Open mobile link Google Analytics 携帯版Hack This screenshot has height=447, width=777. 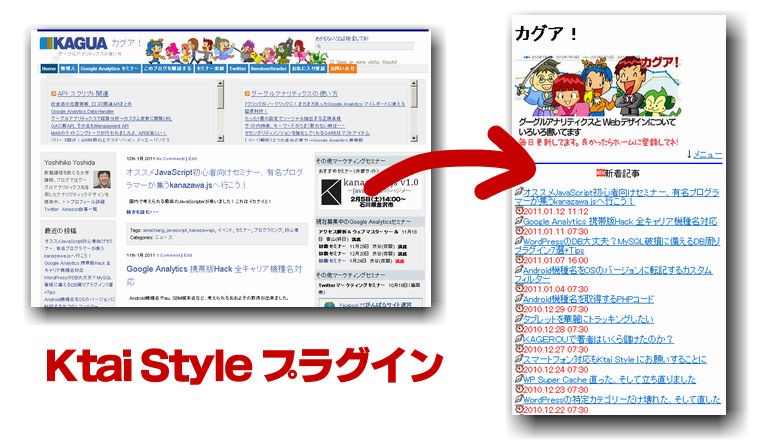click(x=620, y=222)
